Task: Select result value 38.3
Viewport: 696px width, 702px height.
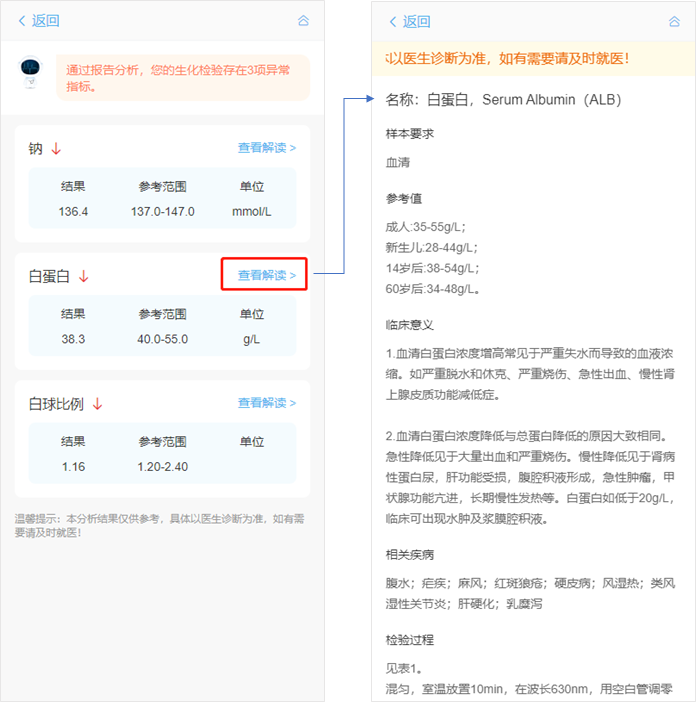Action: 73,339
